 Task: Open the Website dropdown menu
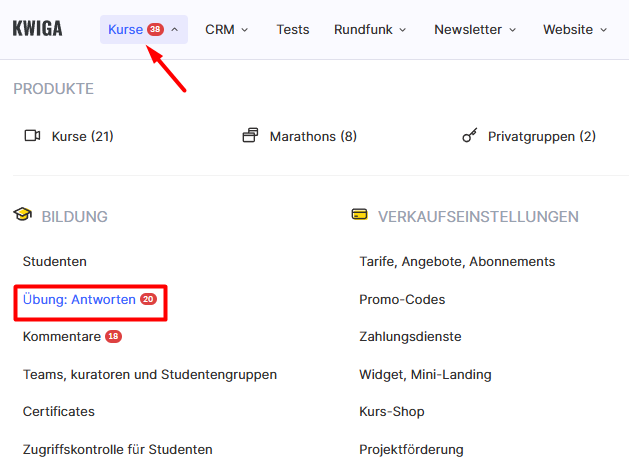pos(575,30)
